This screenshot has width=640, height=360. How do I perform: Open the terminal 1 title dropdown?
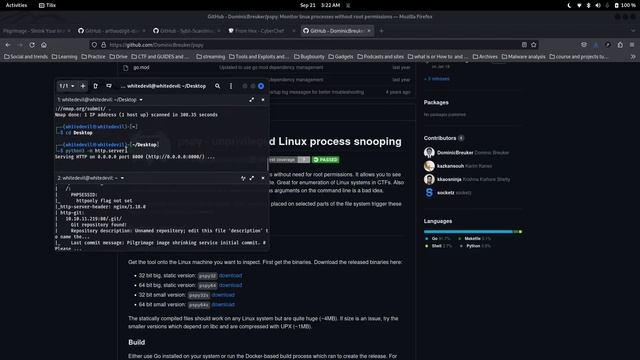click(141, 100)
